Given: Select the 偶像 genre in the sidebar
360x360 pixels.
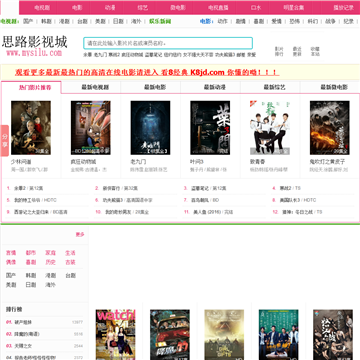Looking at the screenshot, I should 11,262.
